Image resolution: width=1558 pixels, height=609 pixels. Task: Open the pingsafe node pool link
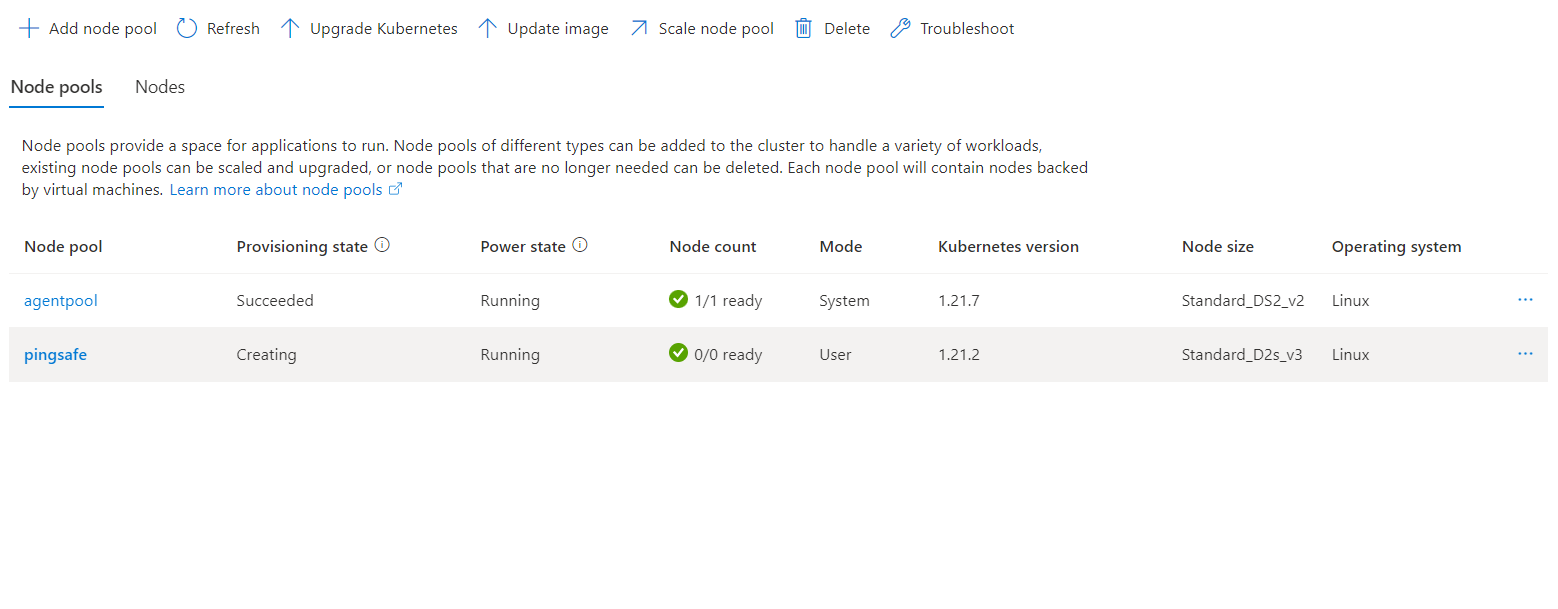click(55, 355)
